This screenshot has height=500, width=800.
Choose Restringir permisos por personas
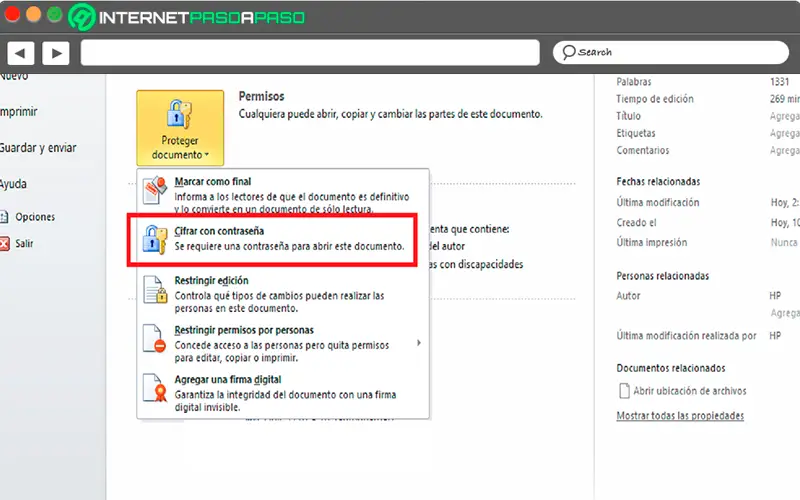pos(283,343)
